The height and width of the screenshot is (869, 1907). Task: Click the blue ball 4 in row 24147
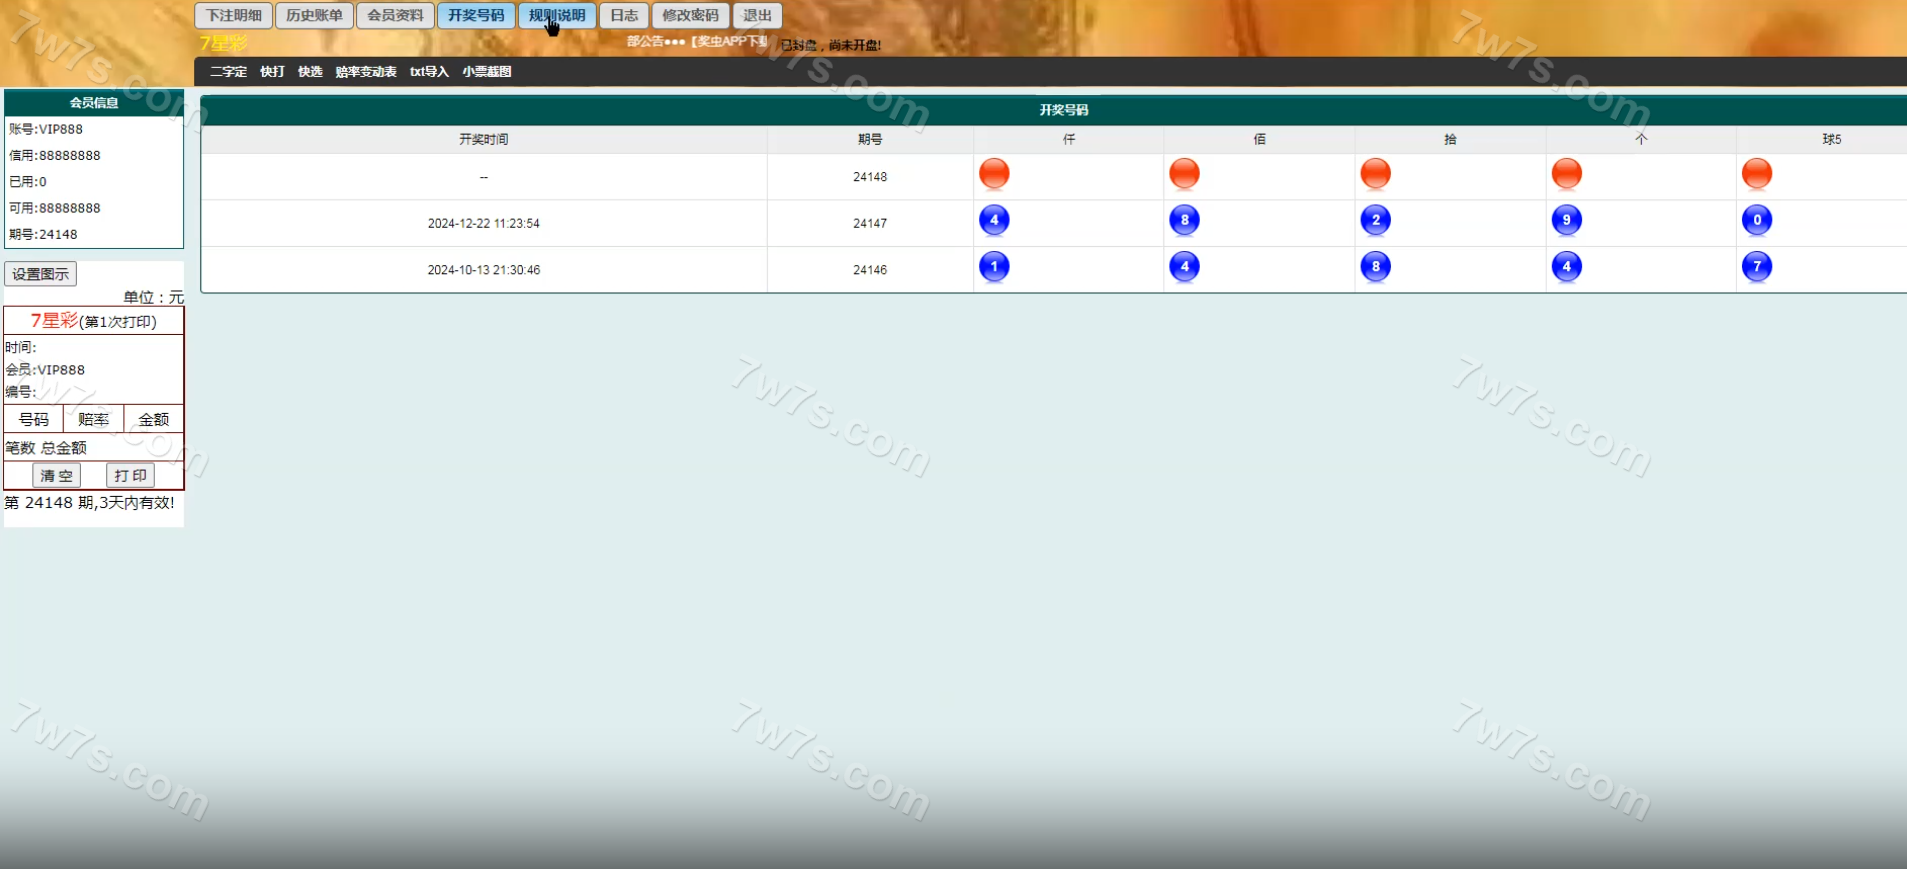pyautogui.click(x=993, y=220)
